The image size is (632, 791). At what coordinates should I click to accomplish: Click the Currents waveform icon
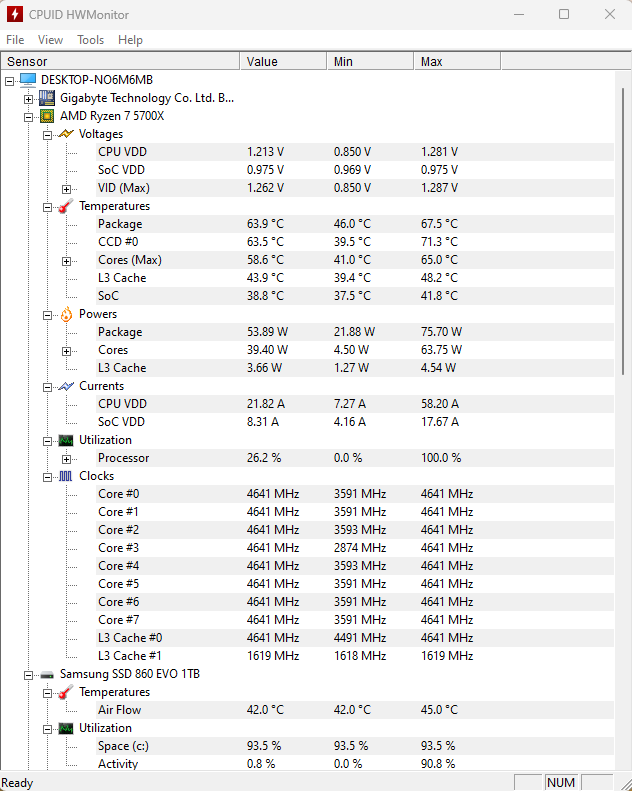click(66, 386)
